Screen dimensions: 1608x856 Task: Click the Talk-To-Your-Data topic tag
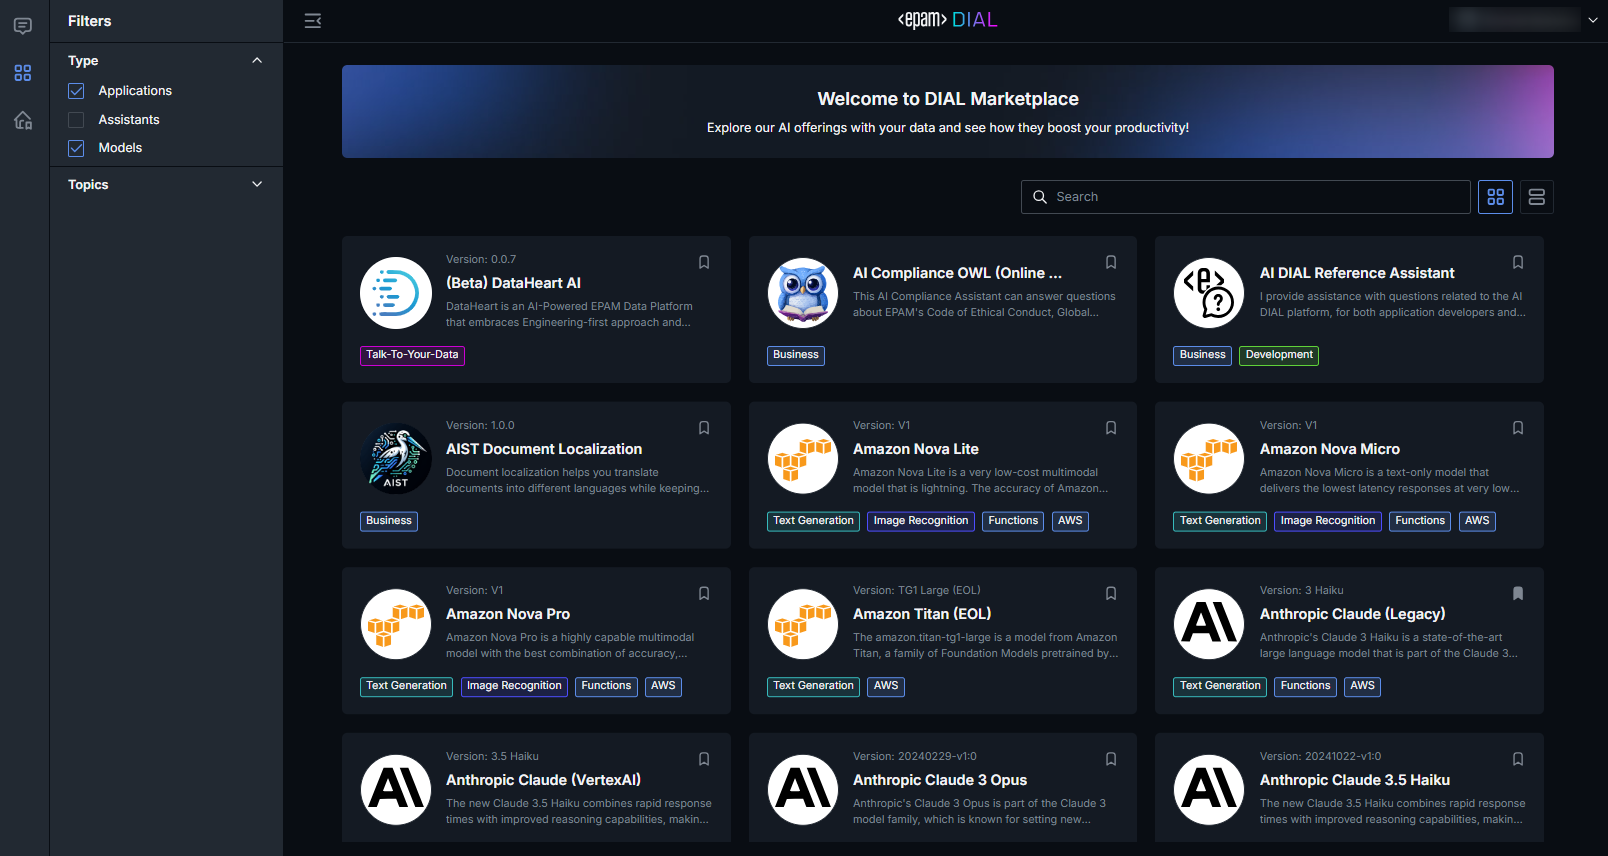[412, 355]
